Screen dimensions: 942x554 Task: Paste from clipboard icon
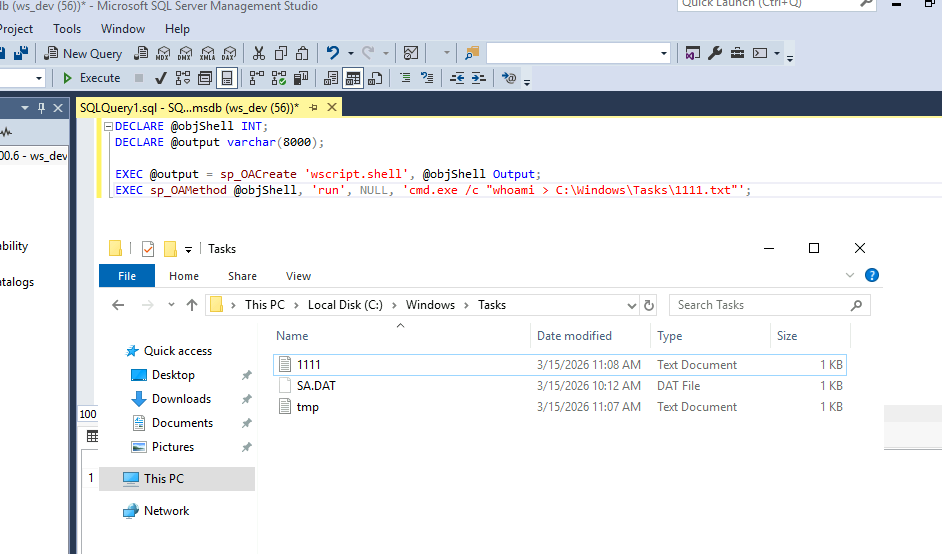pos(302,53)
